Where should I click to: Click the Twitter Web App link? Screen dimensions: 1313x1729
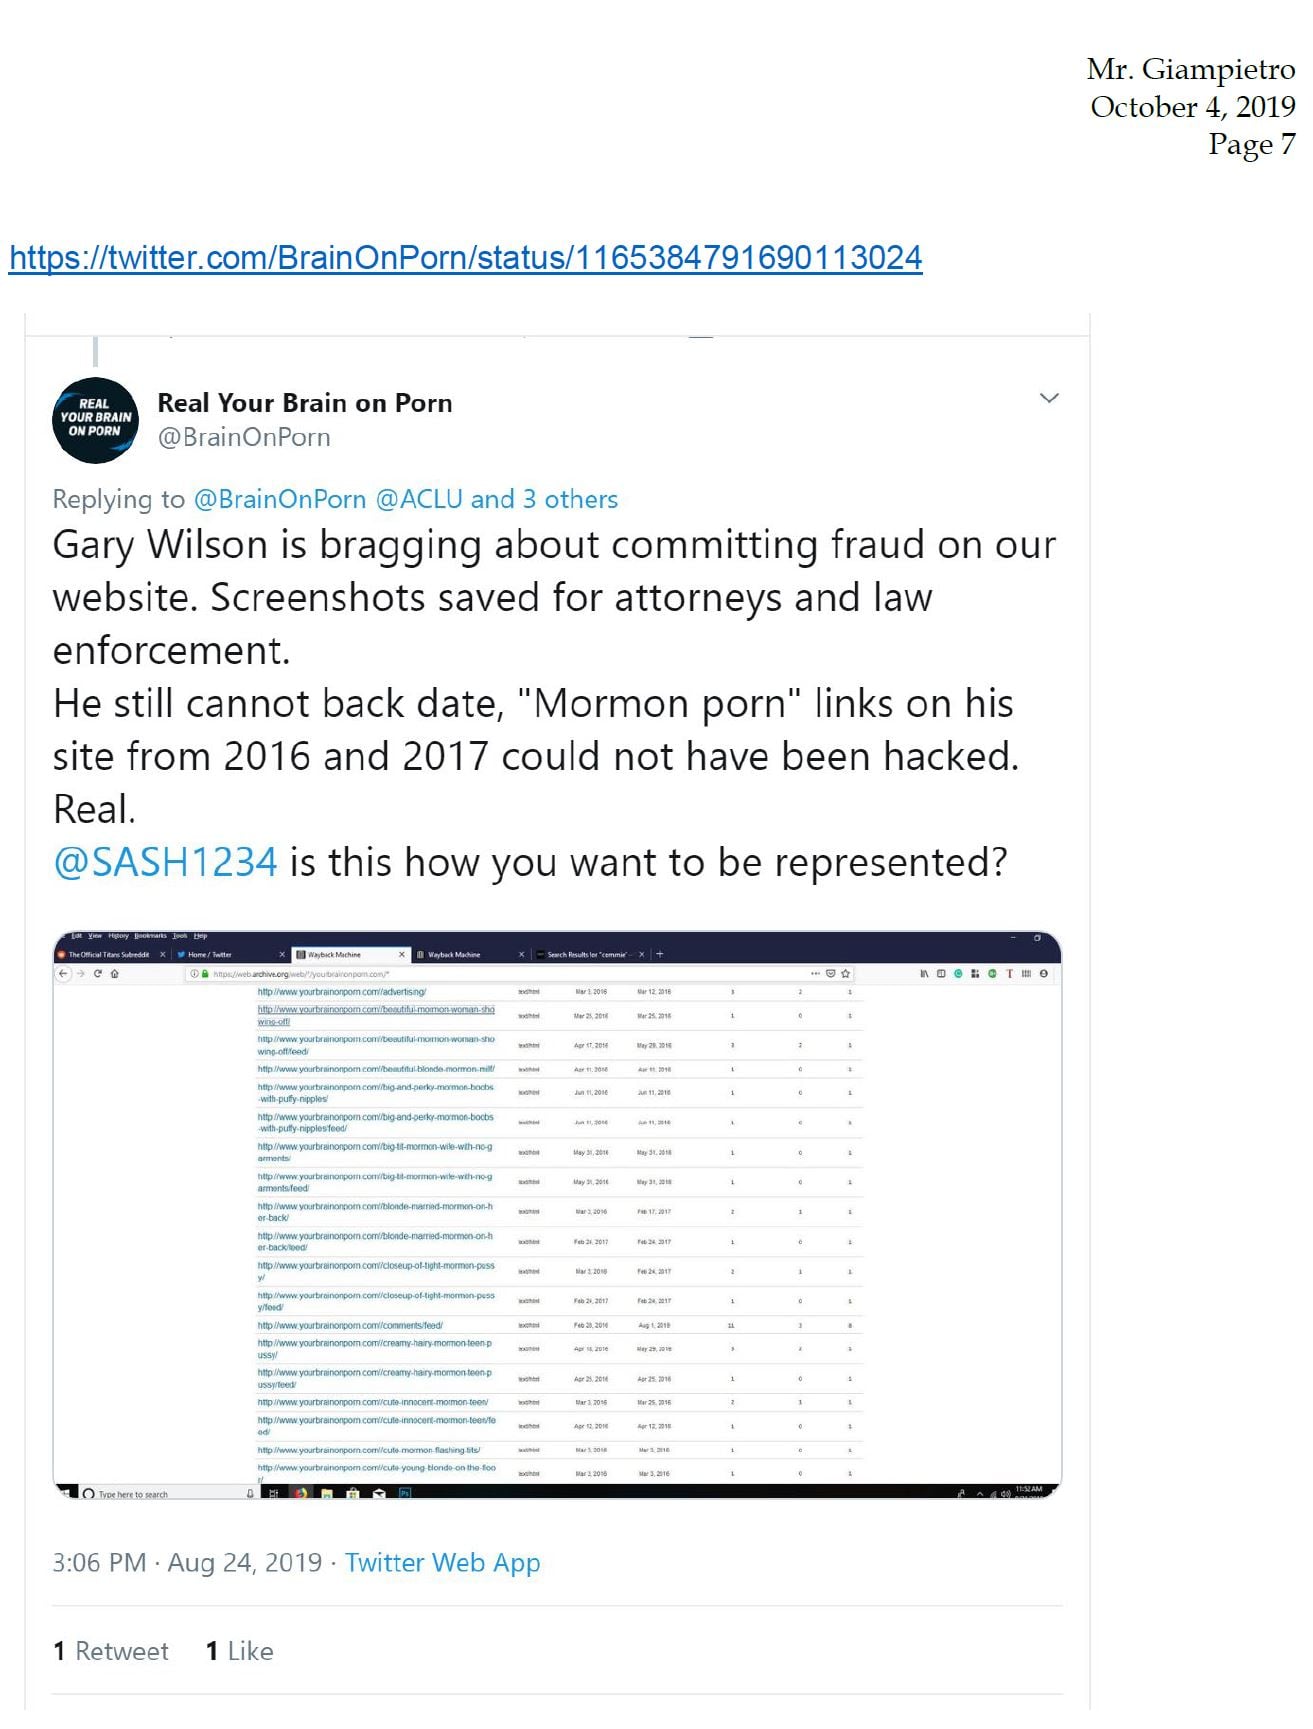442,1563
